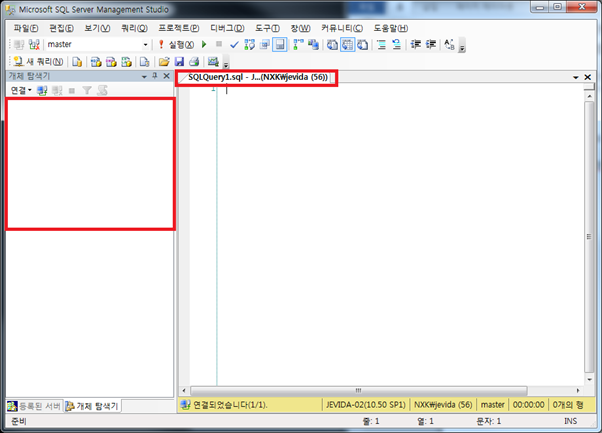Open the 파일(F) menu
This screenshot has height=433, width=602.
[26, 28]
